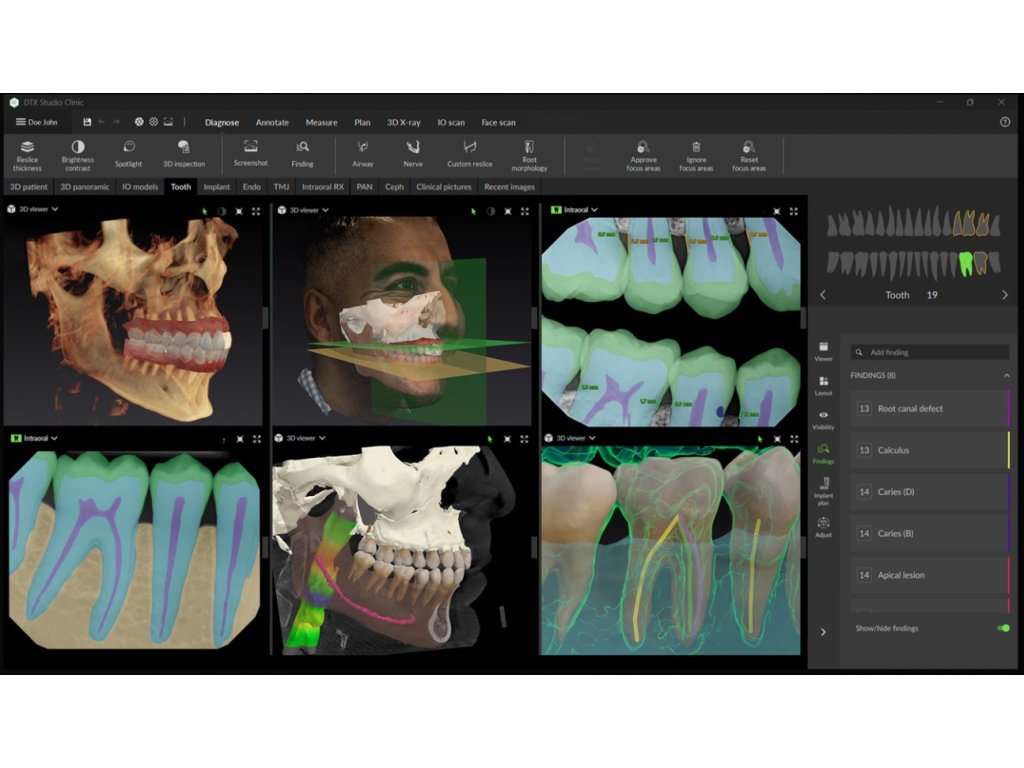The width and height of the screenshot is (1024, 768).
Task: Toggle contrast icon in top-left 3D viewer header
Action: coord(222,211)
